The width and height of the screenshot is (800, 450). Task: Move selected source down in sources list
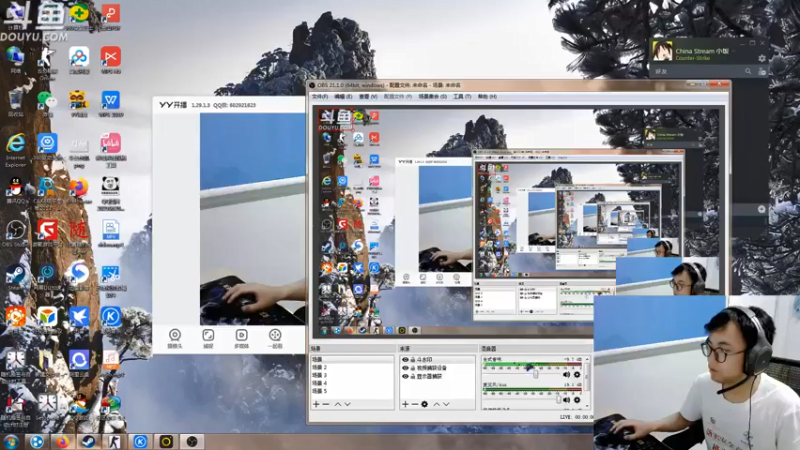tap(446, 404)
